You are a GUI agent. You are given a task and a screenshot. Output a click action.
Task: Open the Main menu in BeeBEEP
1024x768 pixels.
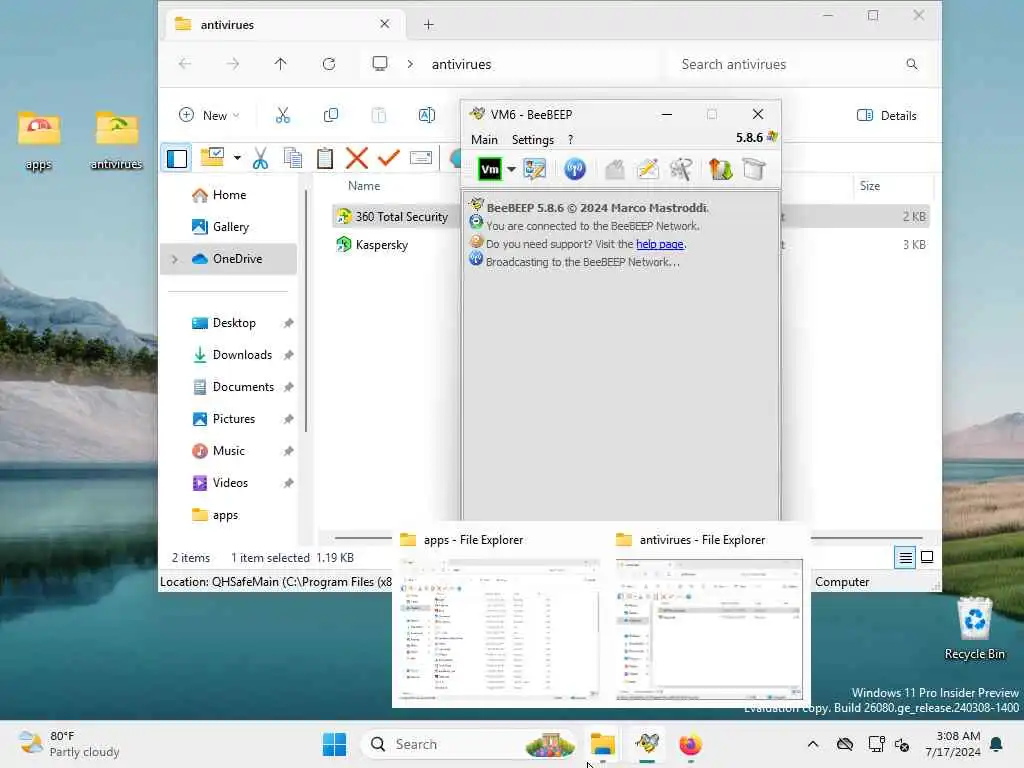(484, 139)
